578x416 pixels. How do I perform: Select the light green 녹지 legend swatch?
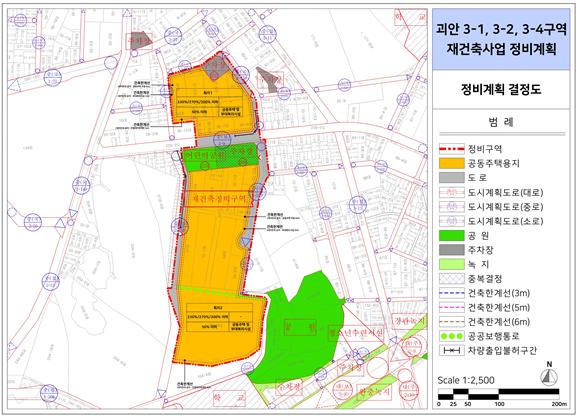pyautogui.click(x=452, y=264)
